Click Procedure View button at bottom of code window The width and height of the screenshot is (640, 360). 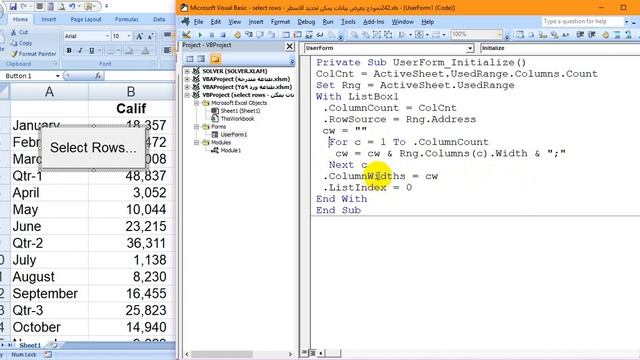coord(304,353)
